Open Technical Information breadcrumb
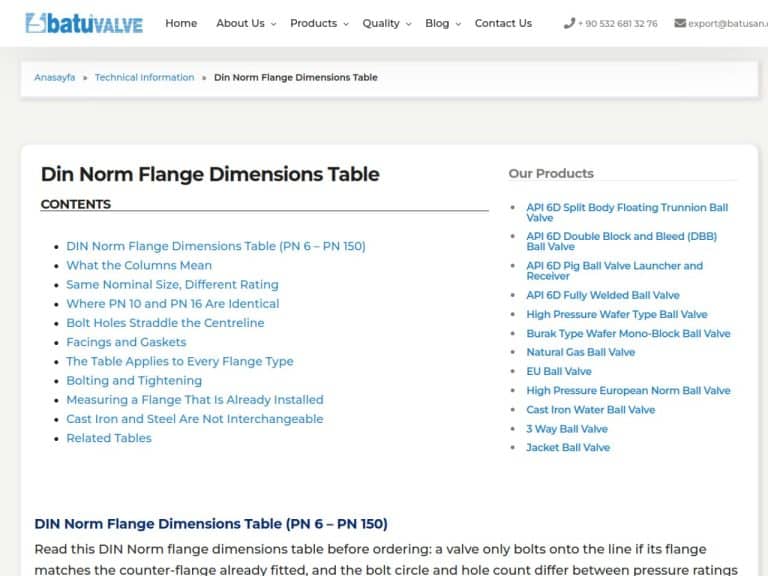 [x=144, y=77]
